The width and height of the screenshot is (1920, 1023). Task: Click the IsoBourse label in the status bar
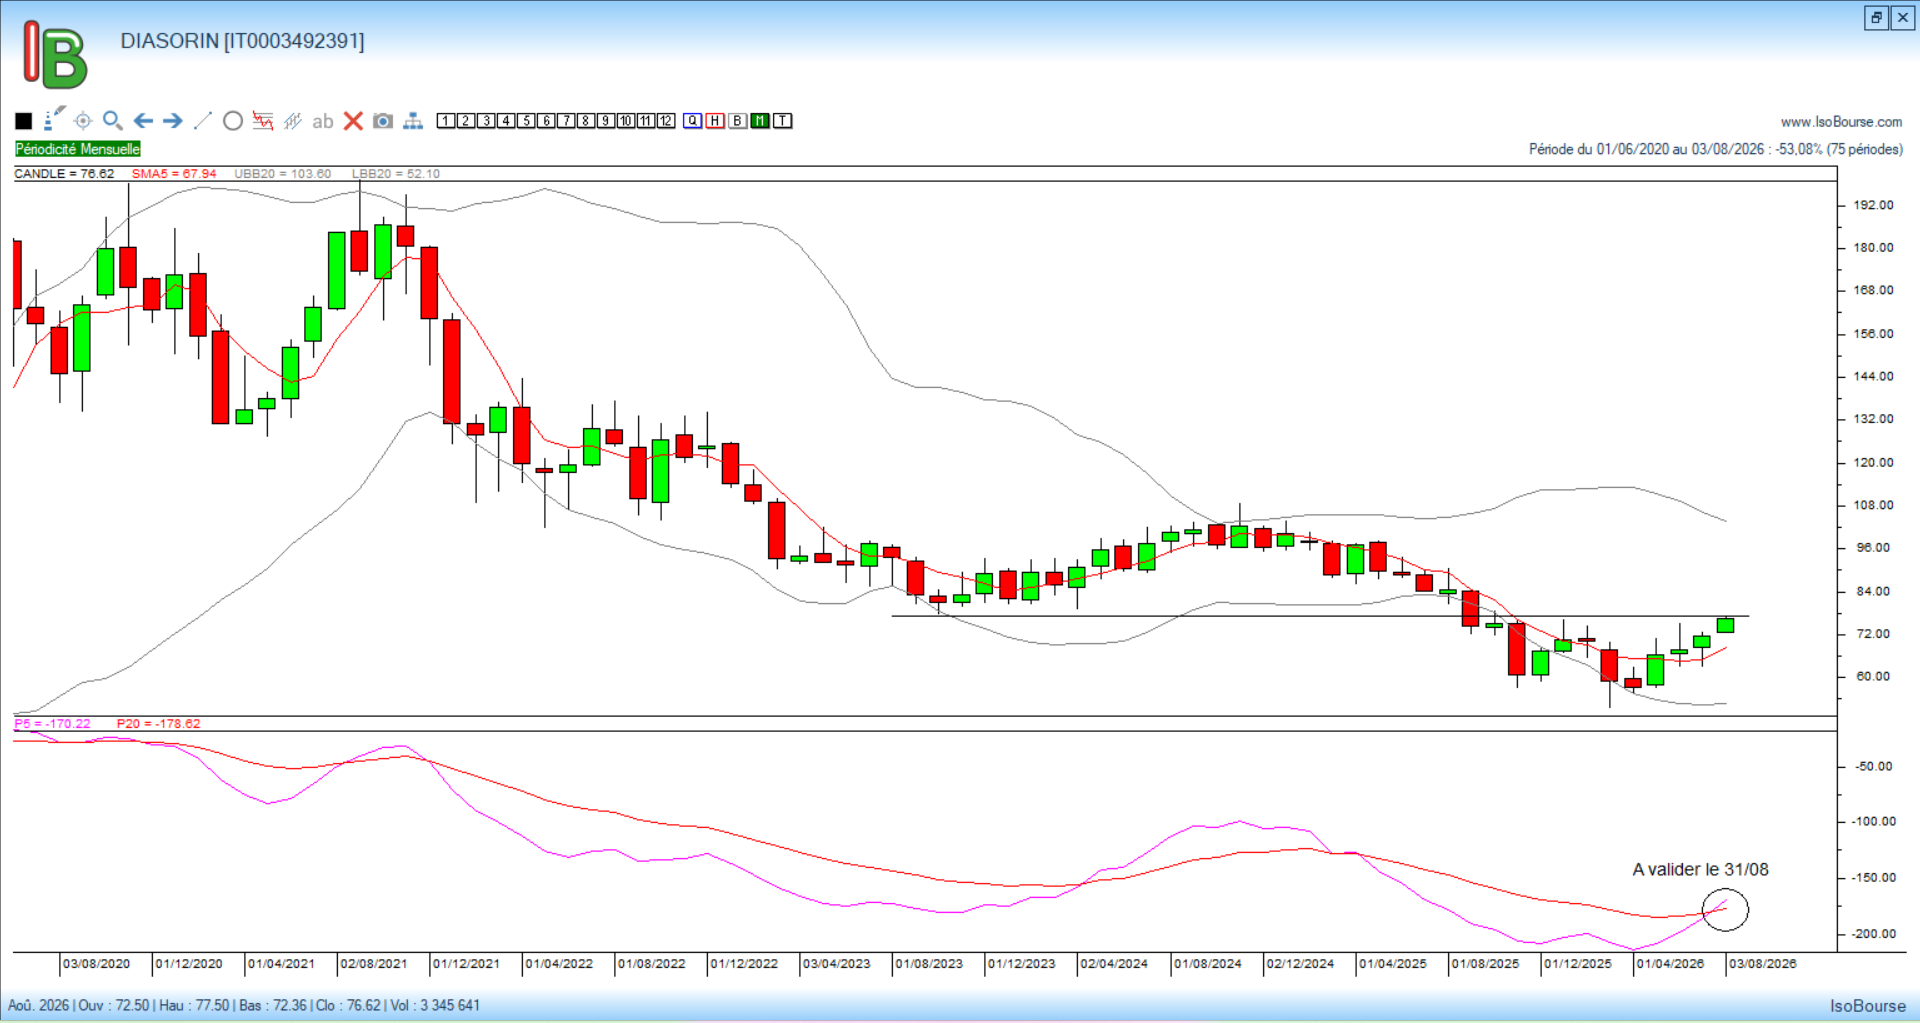point(1868,1006)
